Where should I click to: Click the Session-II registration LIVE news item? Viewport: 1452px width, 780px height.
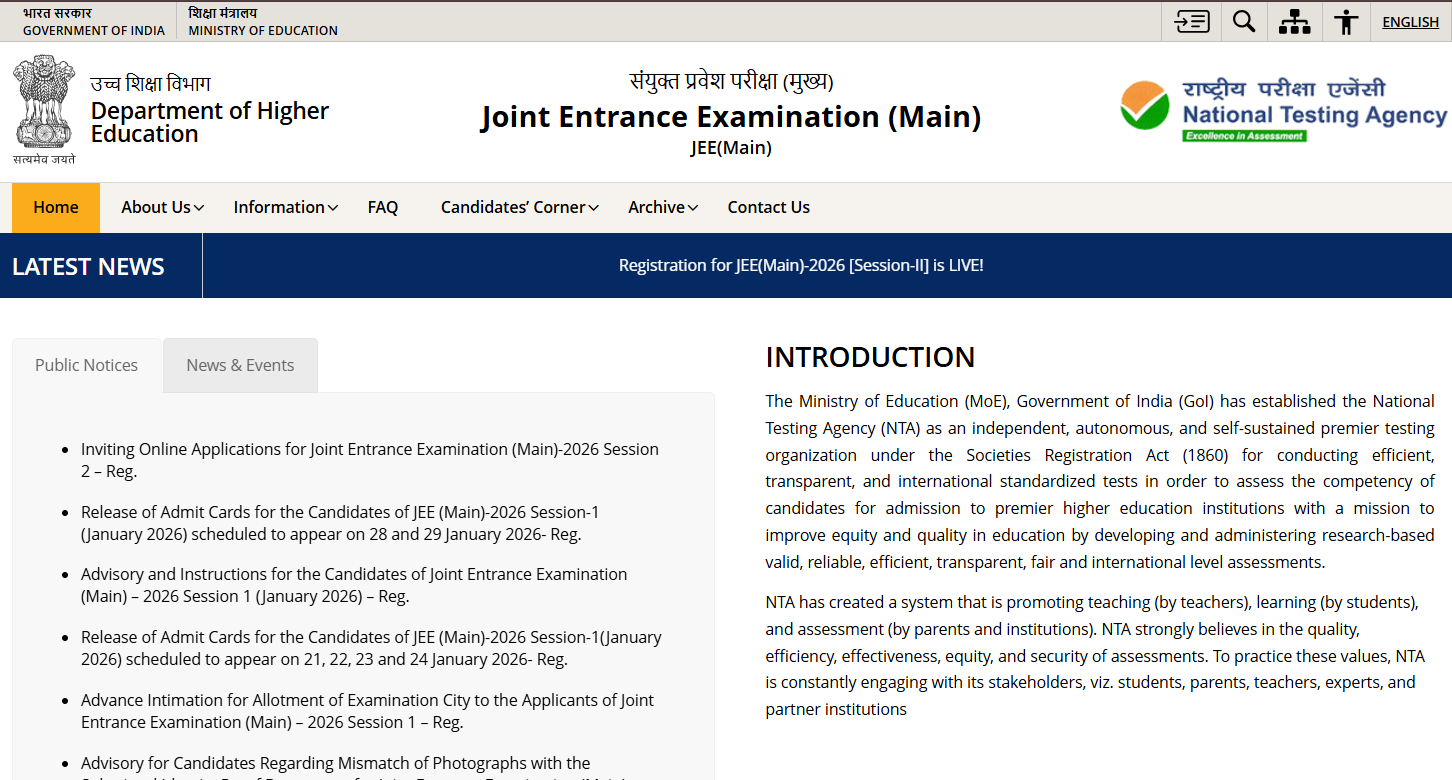(x=800, y=265)
